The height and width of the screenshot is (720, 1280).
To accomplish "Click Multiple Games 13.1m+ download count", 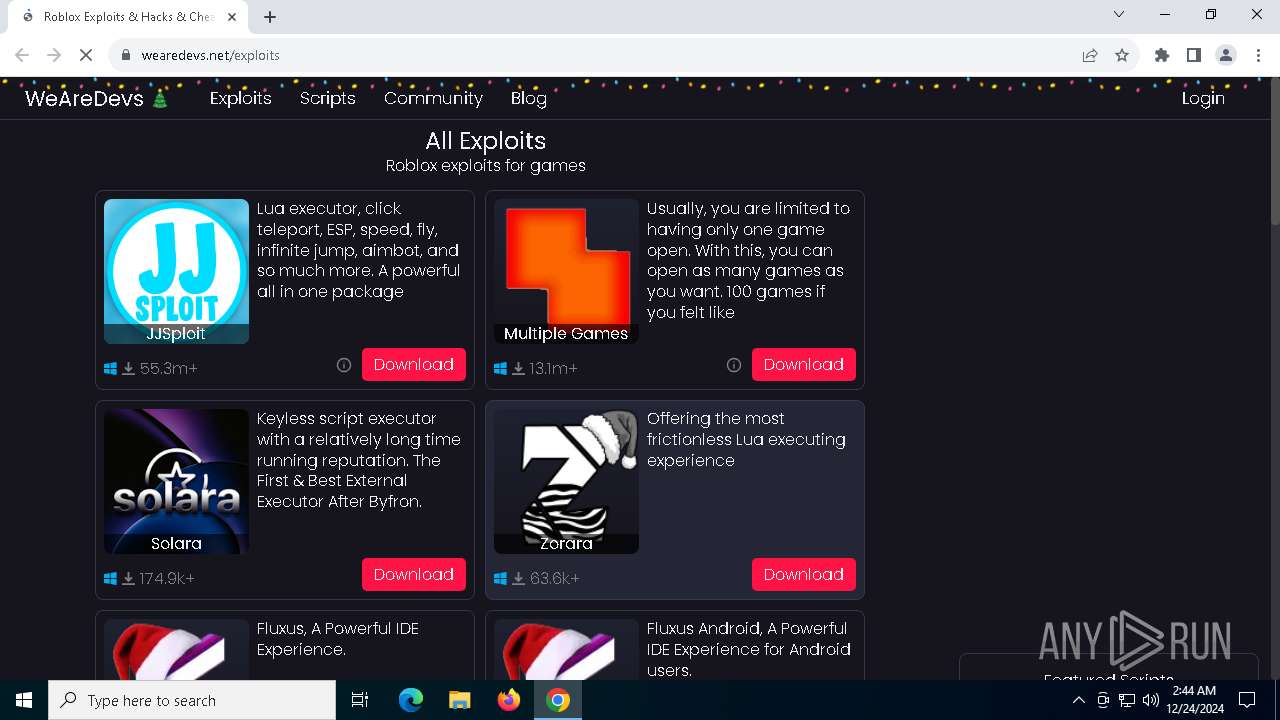I will tap(553, 369).
